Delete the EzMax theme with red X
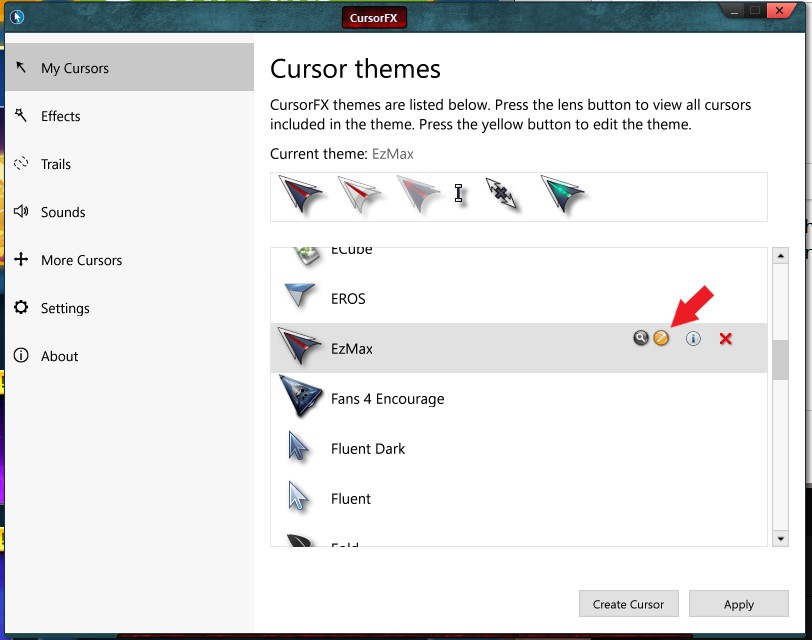This screenshot has height=640, width=812. point(726,339)
